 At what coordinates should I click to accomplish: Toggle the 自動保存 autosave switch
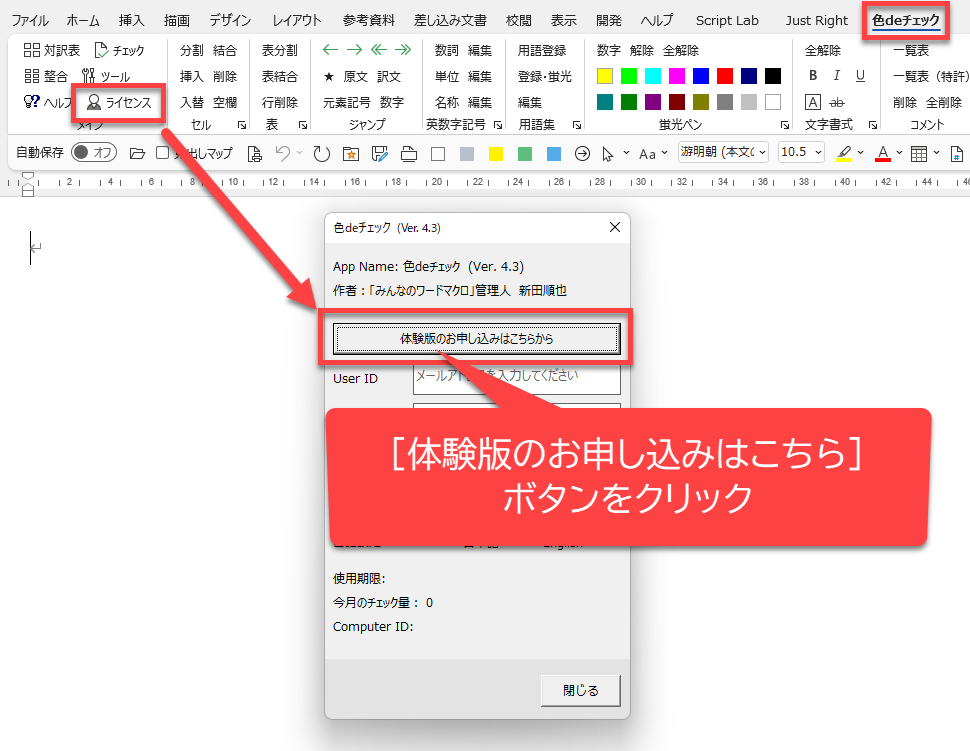coord(93,153)
